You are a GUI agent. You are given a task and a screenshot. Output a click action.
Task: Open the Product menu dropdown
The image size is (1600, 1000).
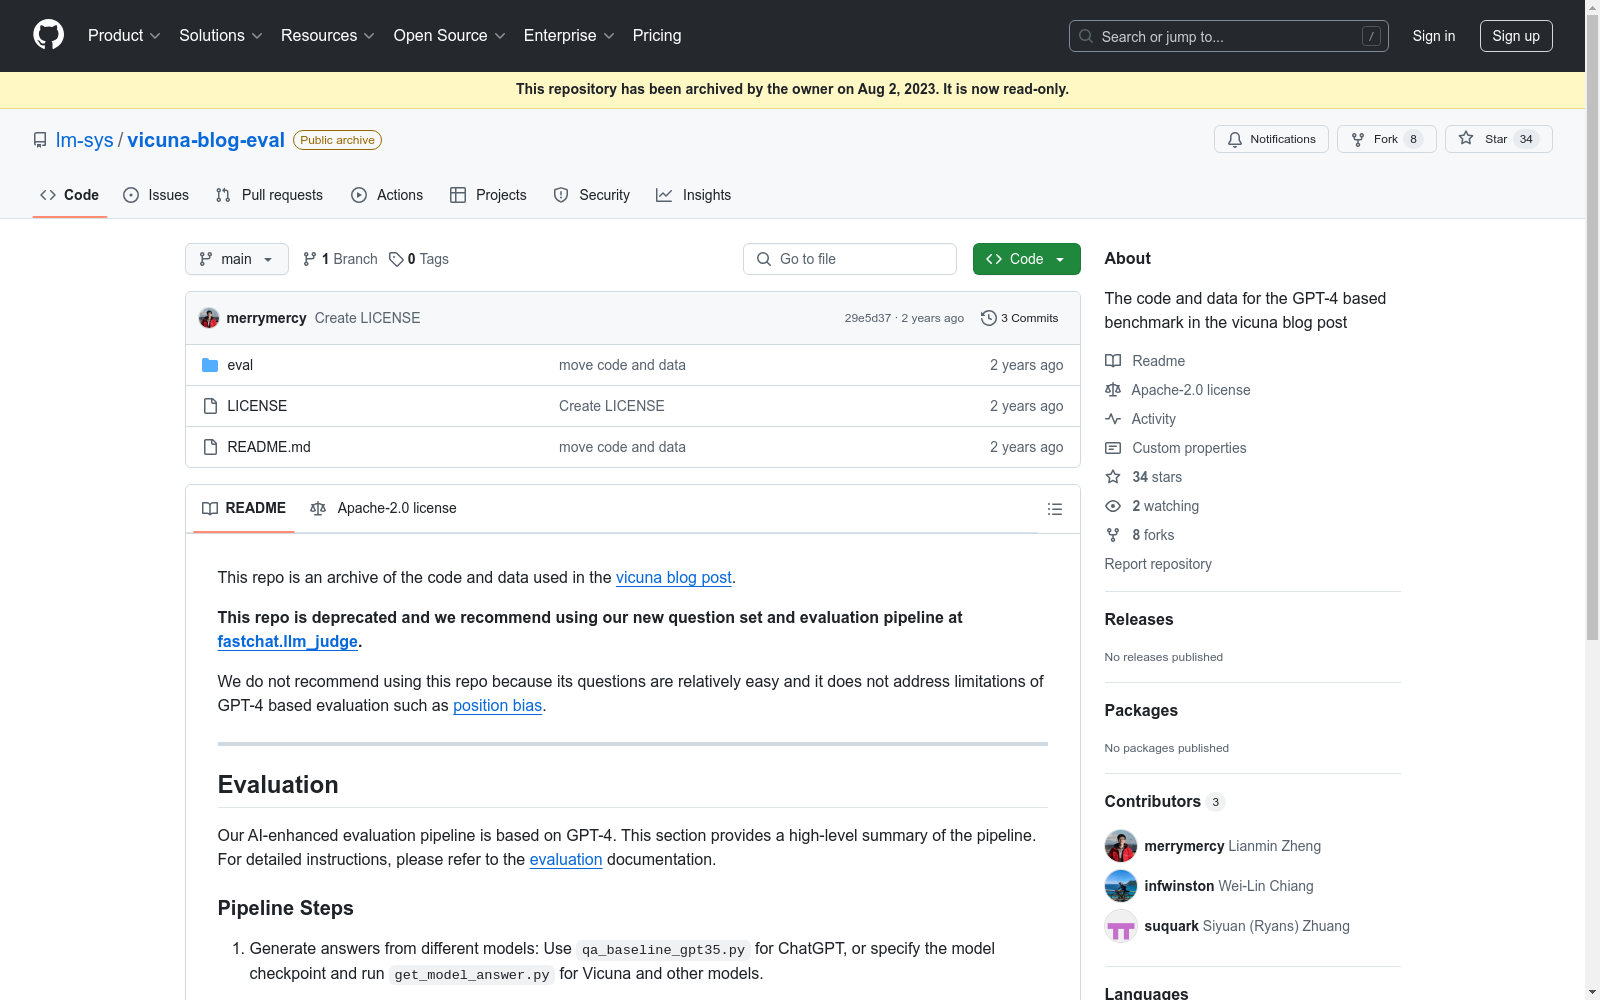[x=124, y=35]
